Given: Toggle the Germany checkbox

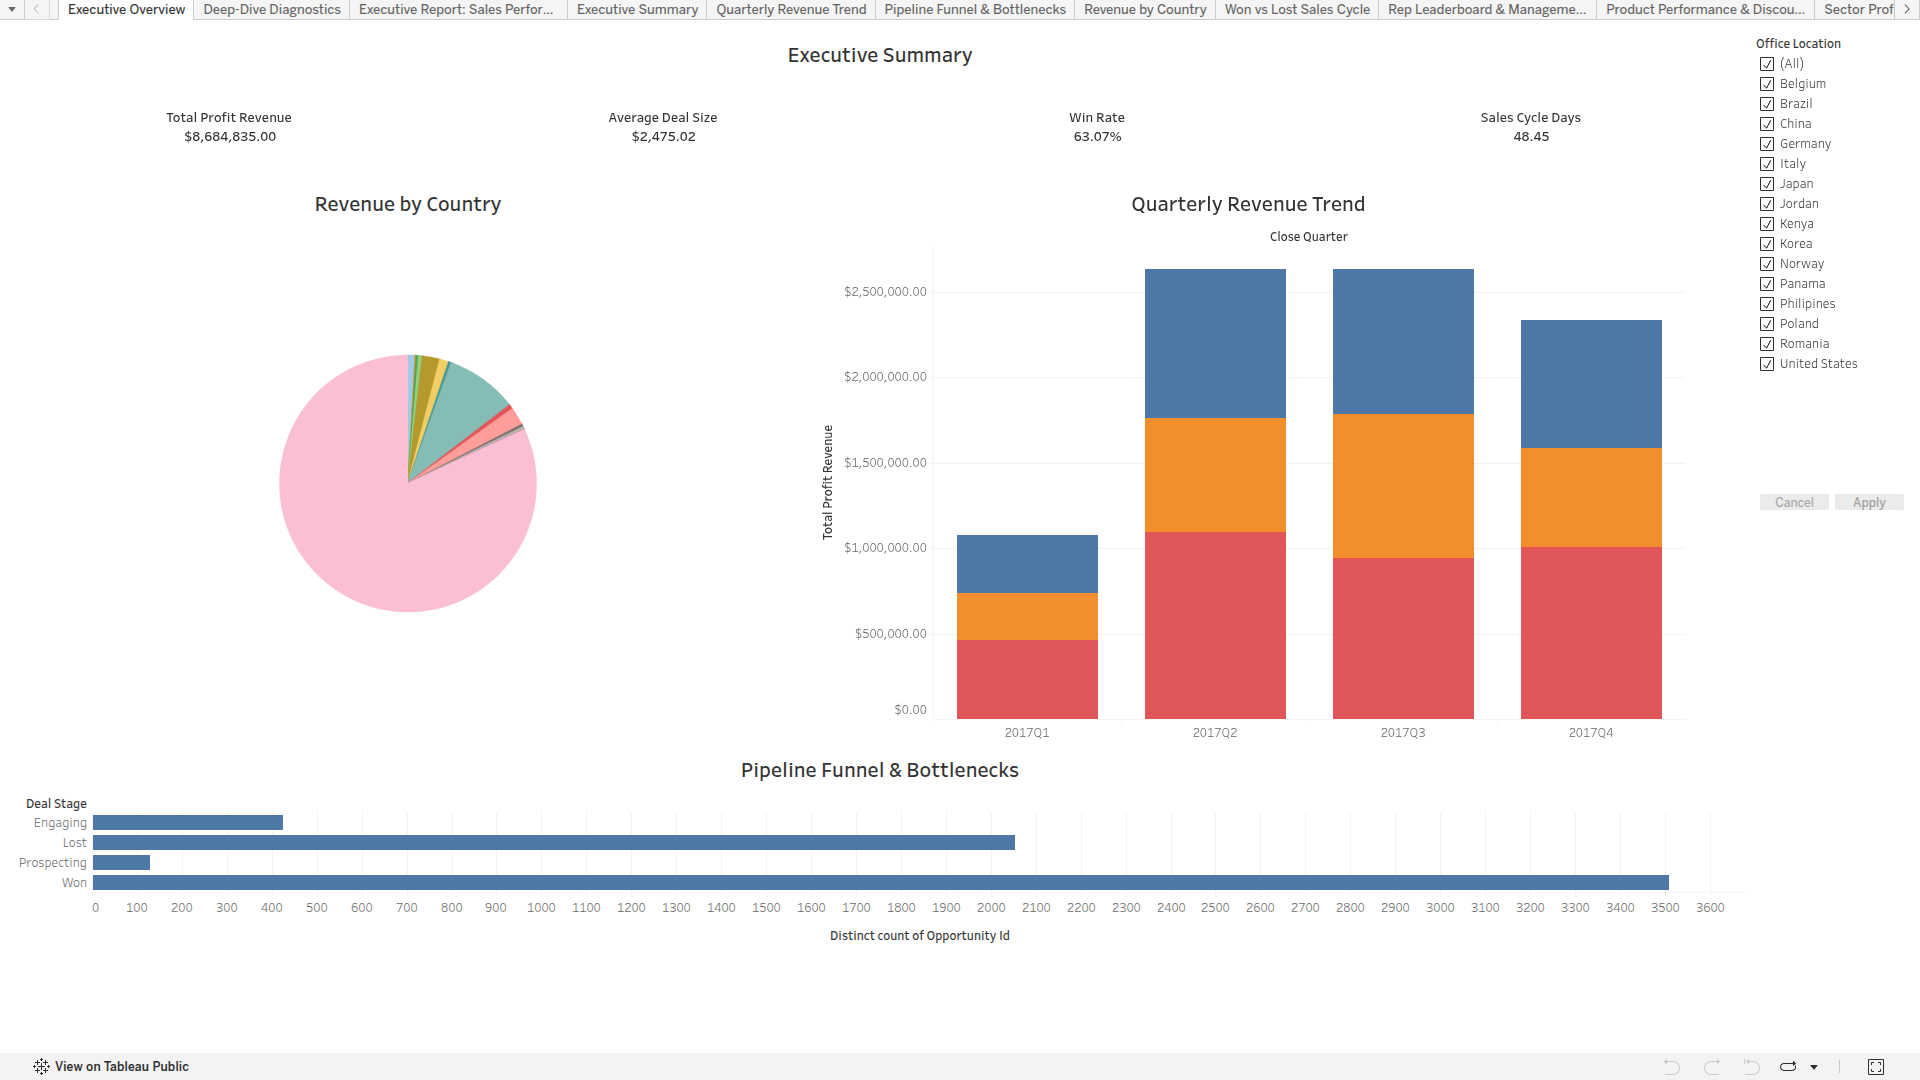Looking at the screenshot, I should coord(1767,144).
